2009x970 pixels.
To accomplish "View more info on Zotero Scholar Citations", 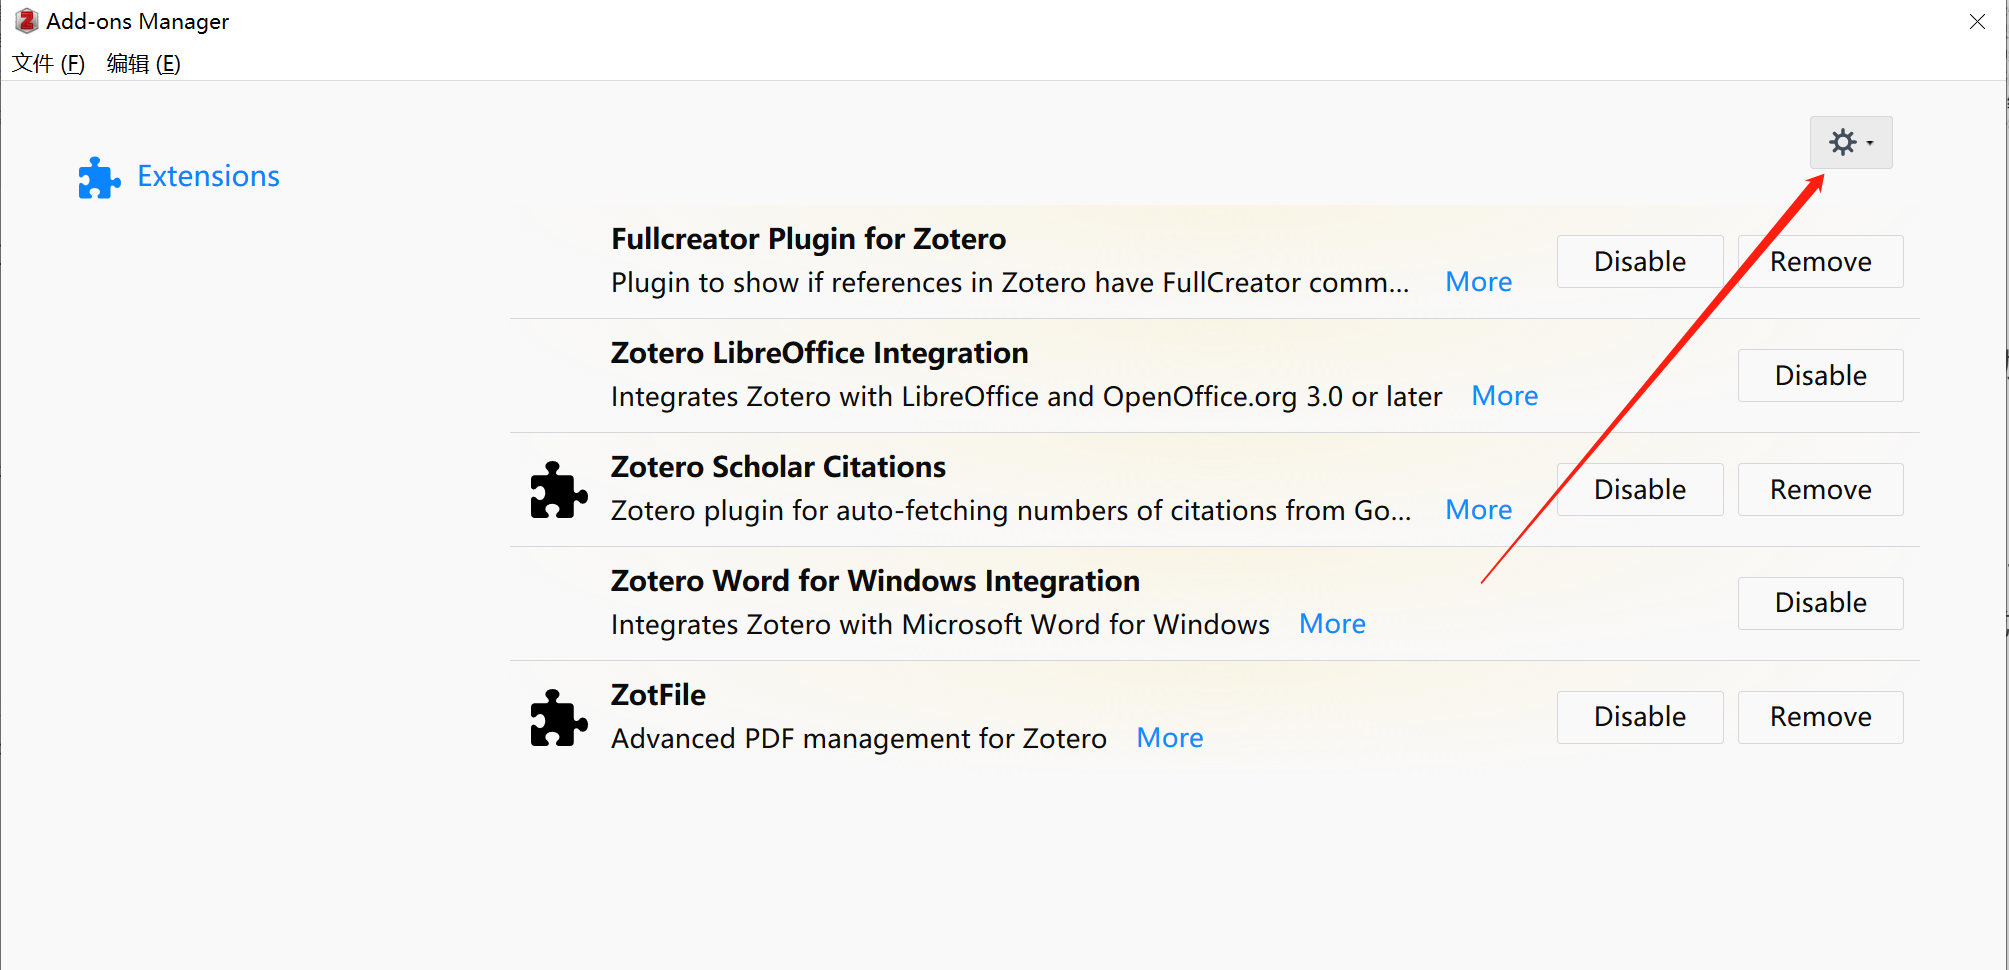I will coord(1478,511).
